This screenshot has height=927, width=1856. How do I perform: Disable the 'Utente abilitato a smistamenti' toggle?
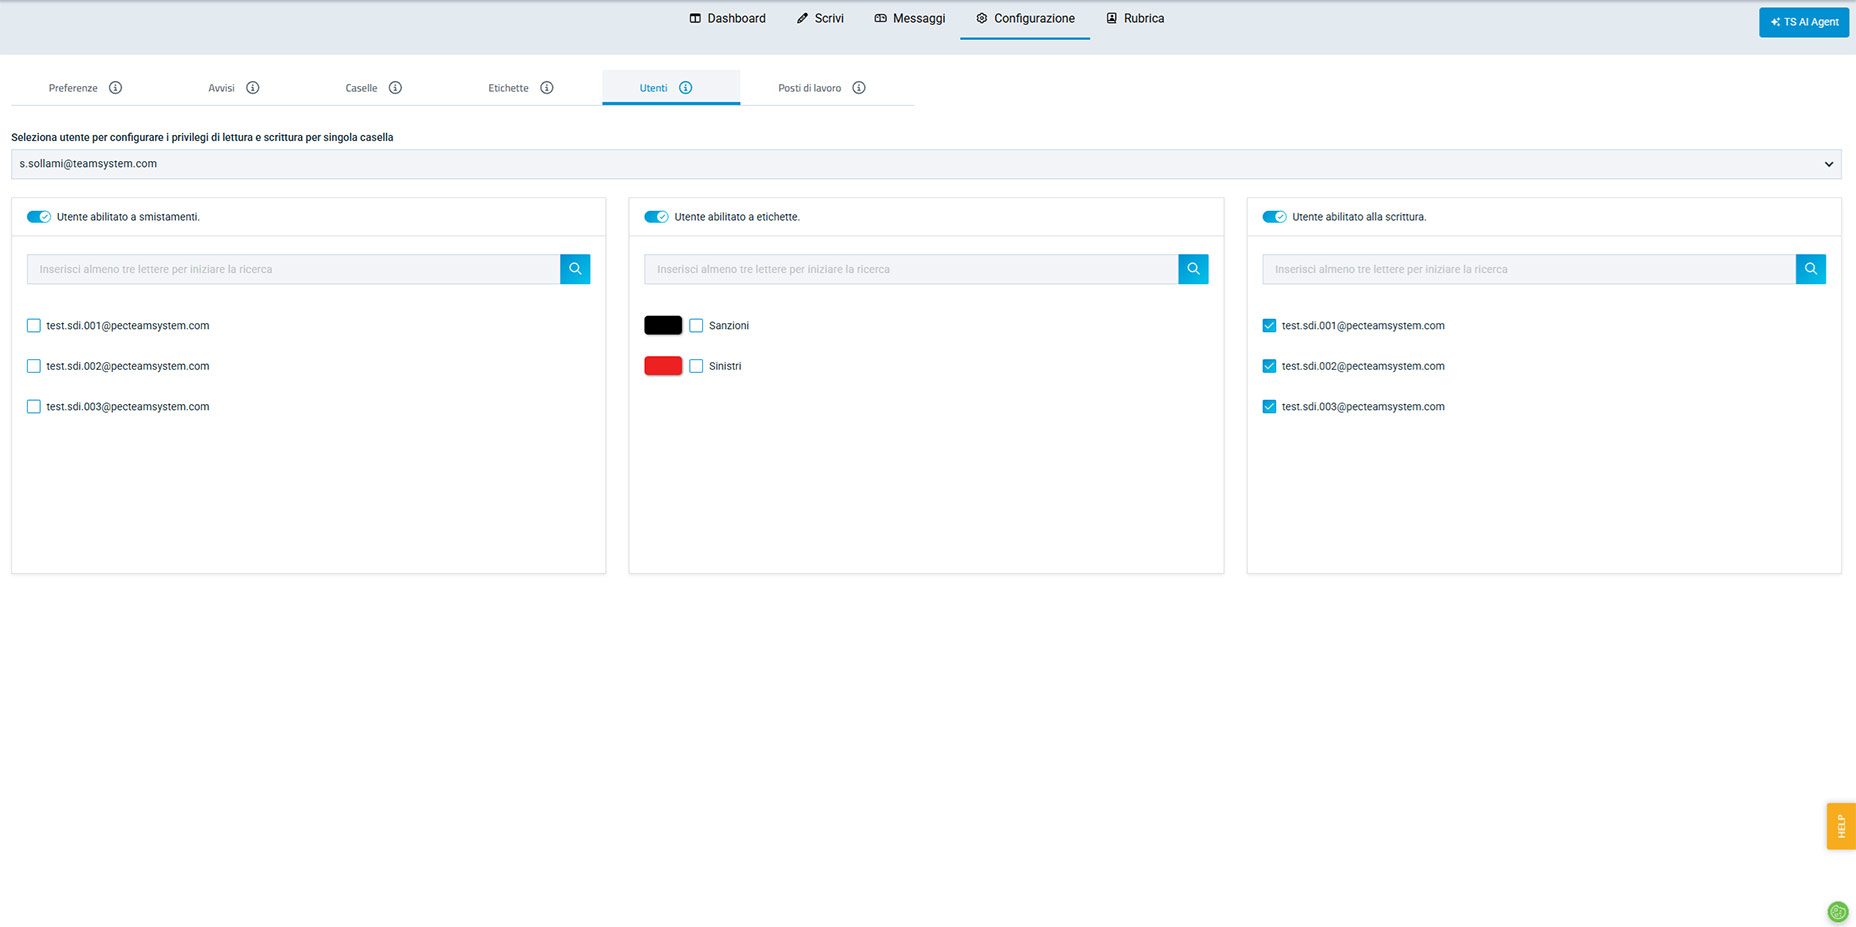(x=39, y=217)
